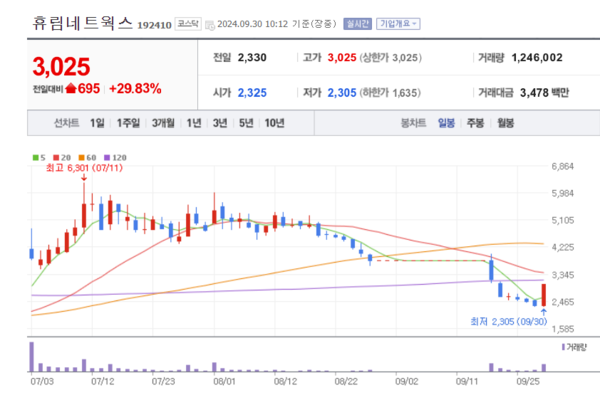Click the 실시간 realtime button
The width and height of the screenshot is (600, 405).
(357, 24)
